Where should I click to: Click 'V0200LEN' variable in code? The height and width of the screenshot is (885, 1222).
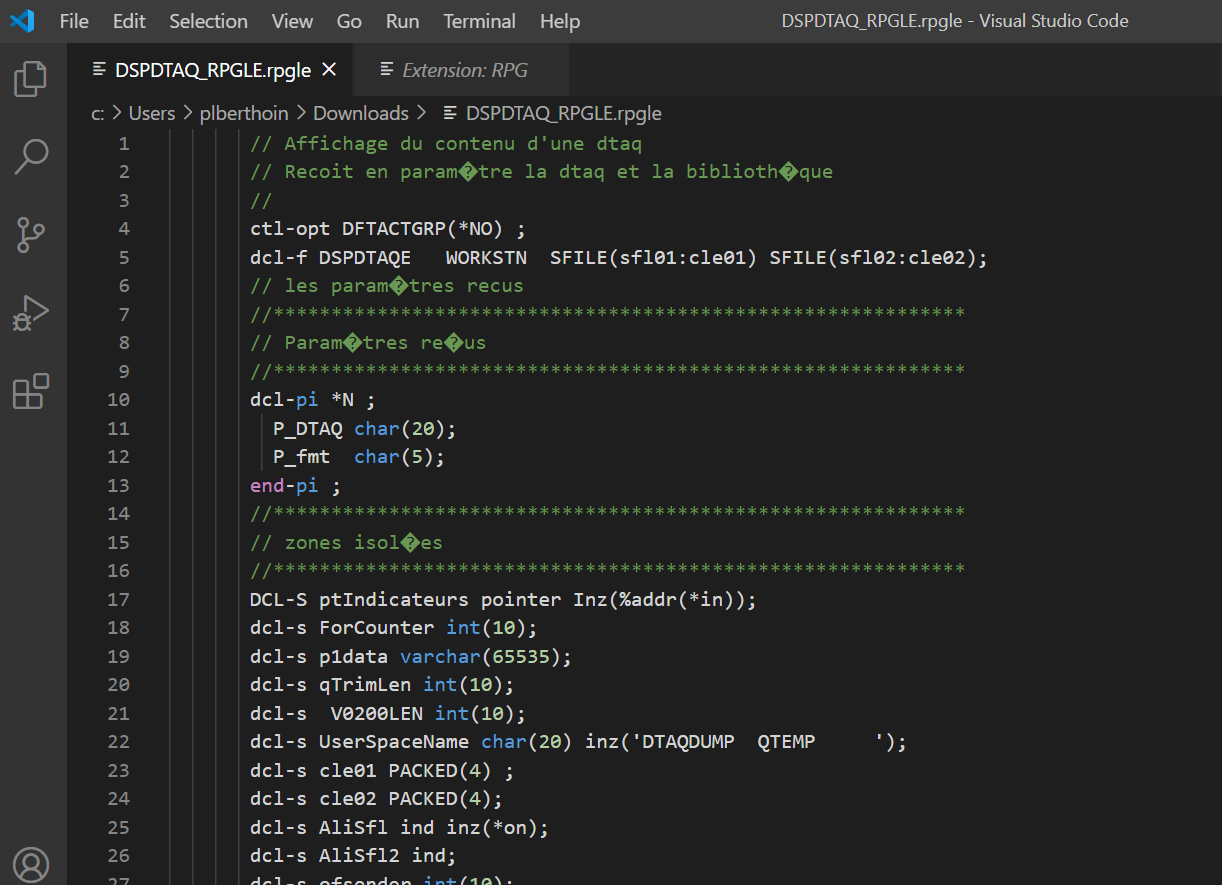pos(377,714)
